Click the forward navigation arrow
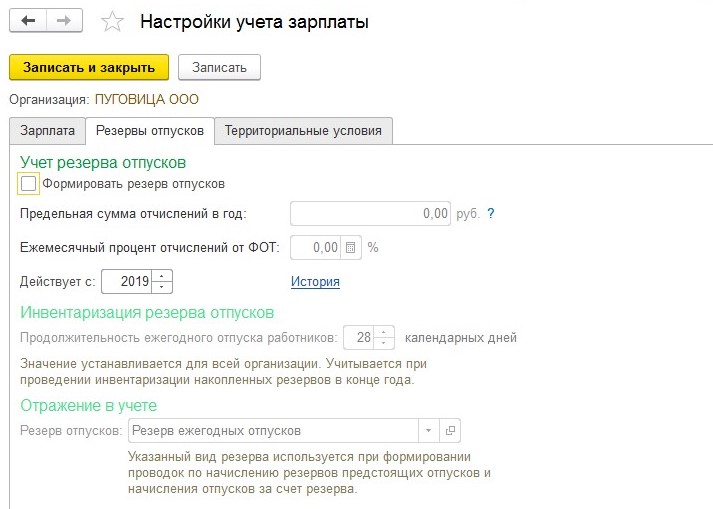The width and height of the screenshot is (713, 509). pos(63,21)
